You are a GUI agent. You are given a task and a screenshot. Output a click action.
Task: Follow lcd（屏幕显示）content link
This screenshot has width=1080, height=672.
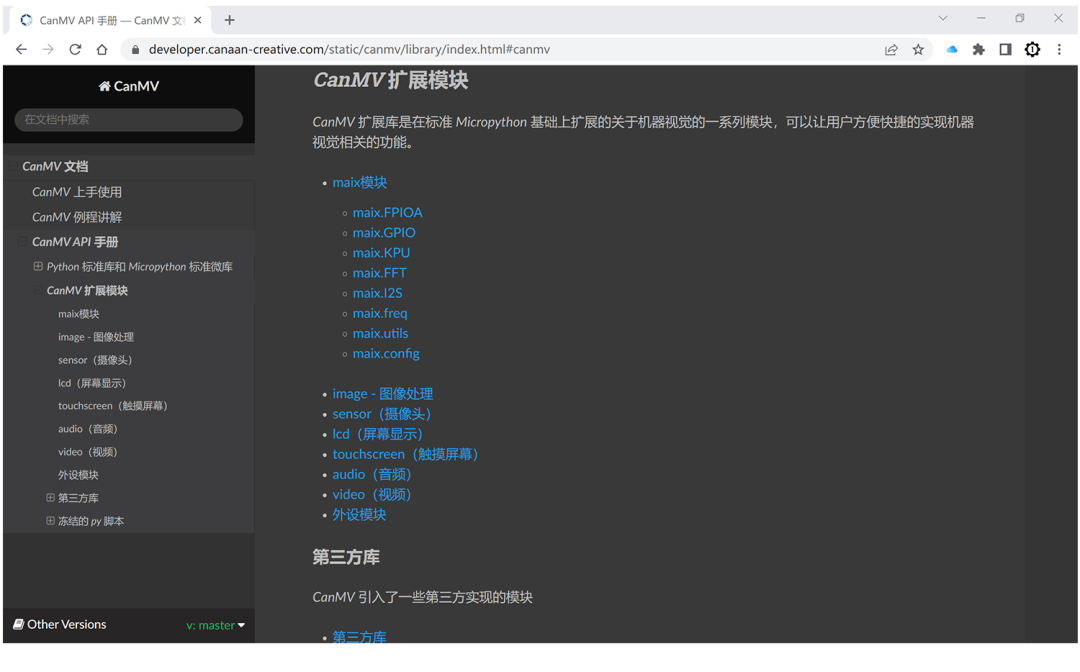(377, 434)
